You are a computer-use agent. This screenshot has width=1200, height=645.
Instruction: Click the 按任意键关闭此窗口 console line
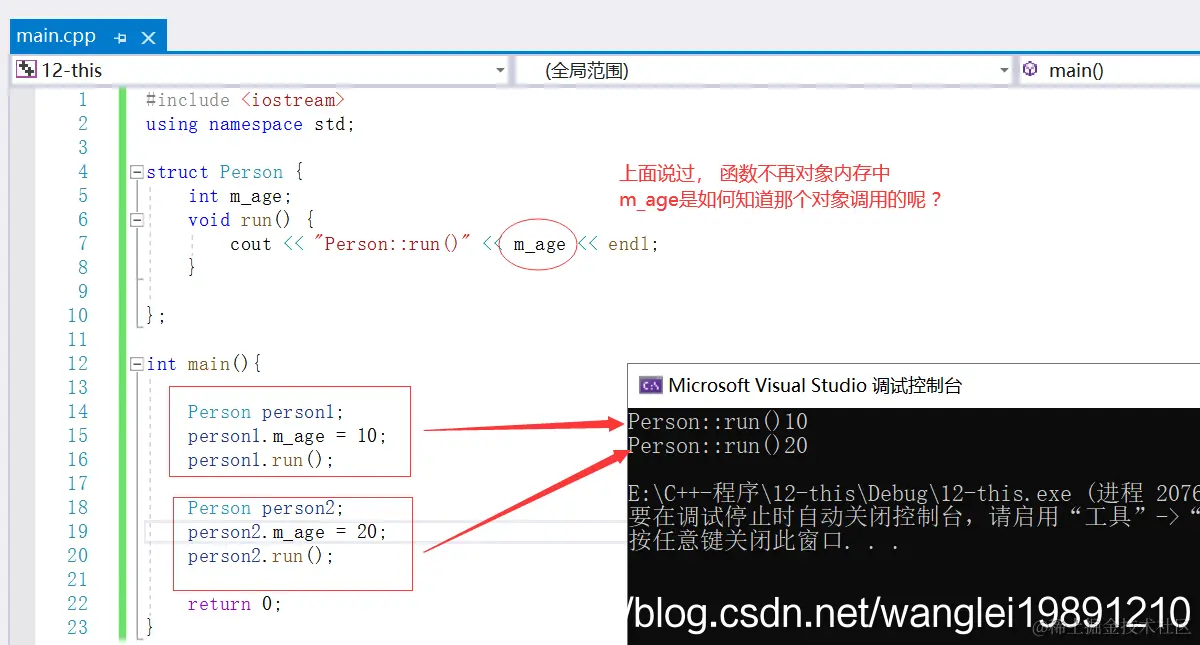(x=765, y=543)
